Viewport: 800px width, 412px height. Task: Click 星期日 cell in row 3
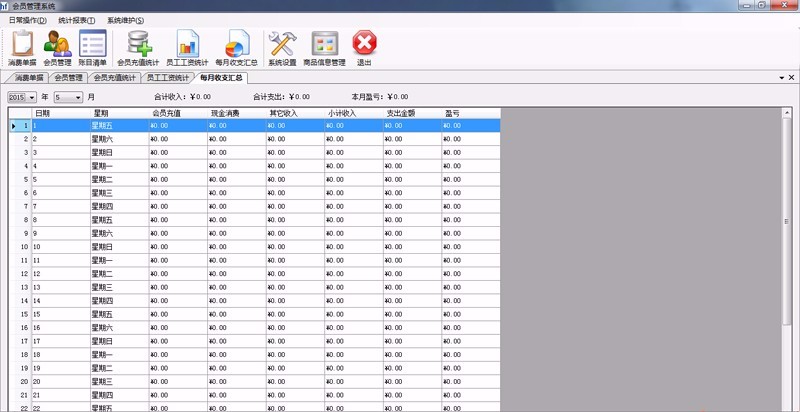[119, 152]
